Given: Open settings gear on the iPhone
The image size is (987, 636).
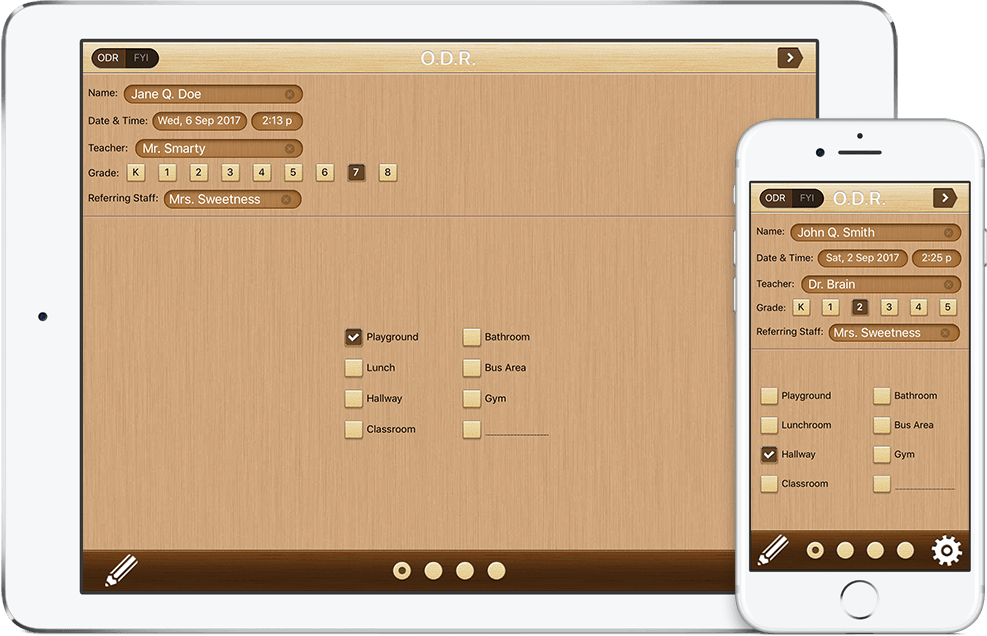Looking at the screenshot, I should pyautogui.click(x=946, y=550).
